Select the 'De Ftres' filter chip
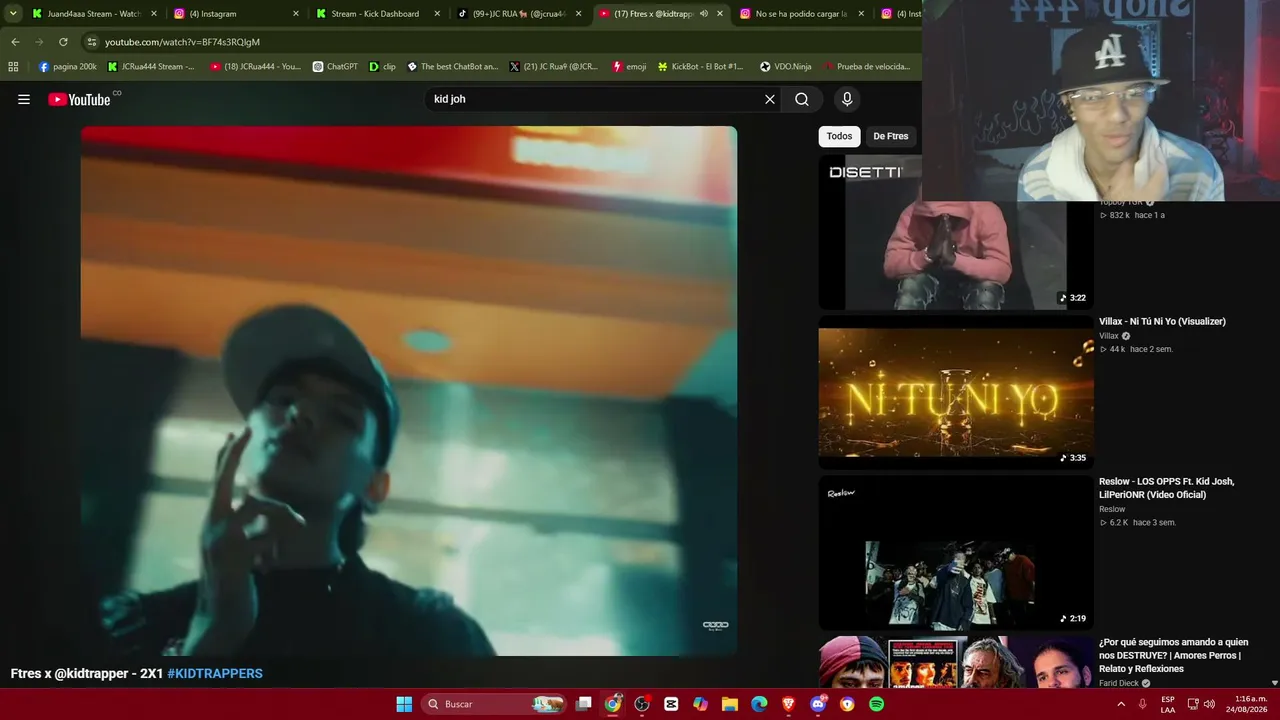 [x=891, y=136]
